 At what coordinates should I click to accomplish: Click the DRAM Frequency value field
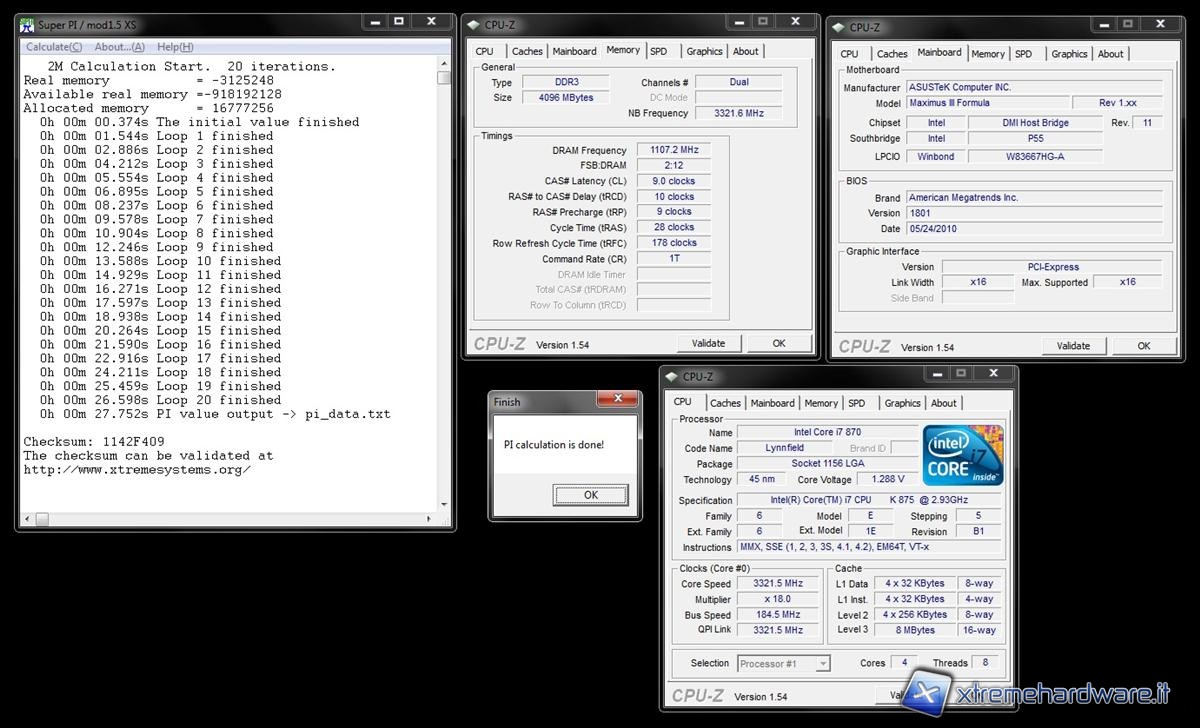673,150
